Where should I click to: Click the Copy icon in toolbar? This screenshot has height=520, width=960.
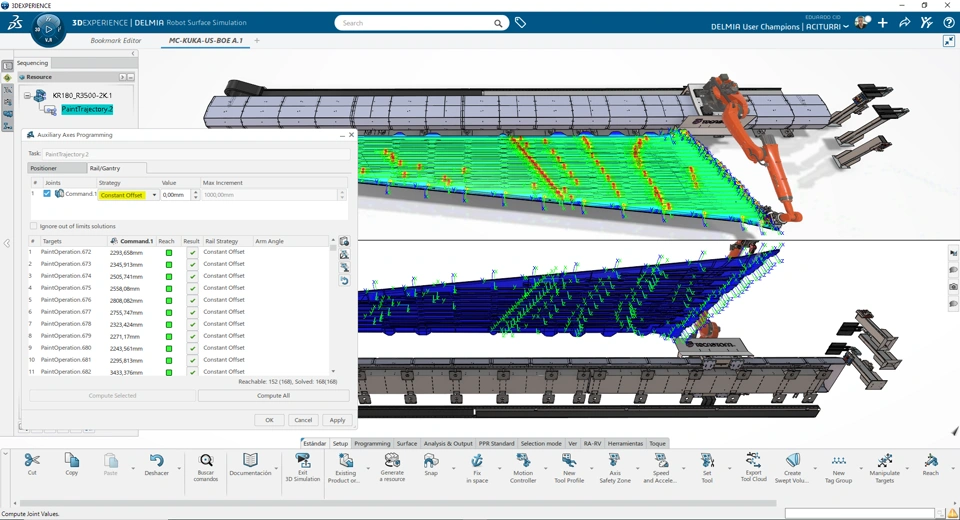coord(72,461)
